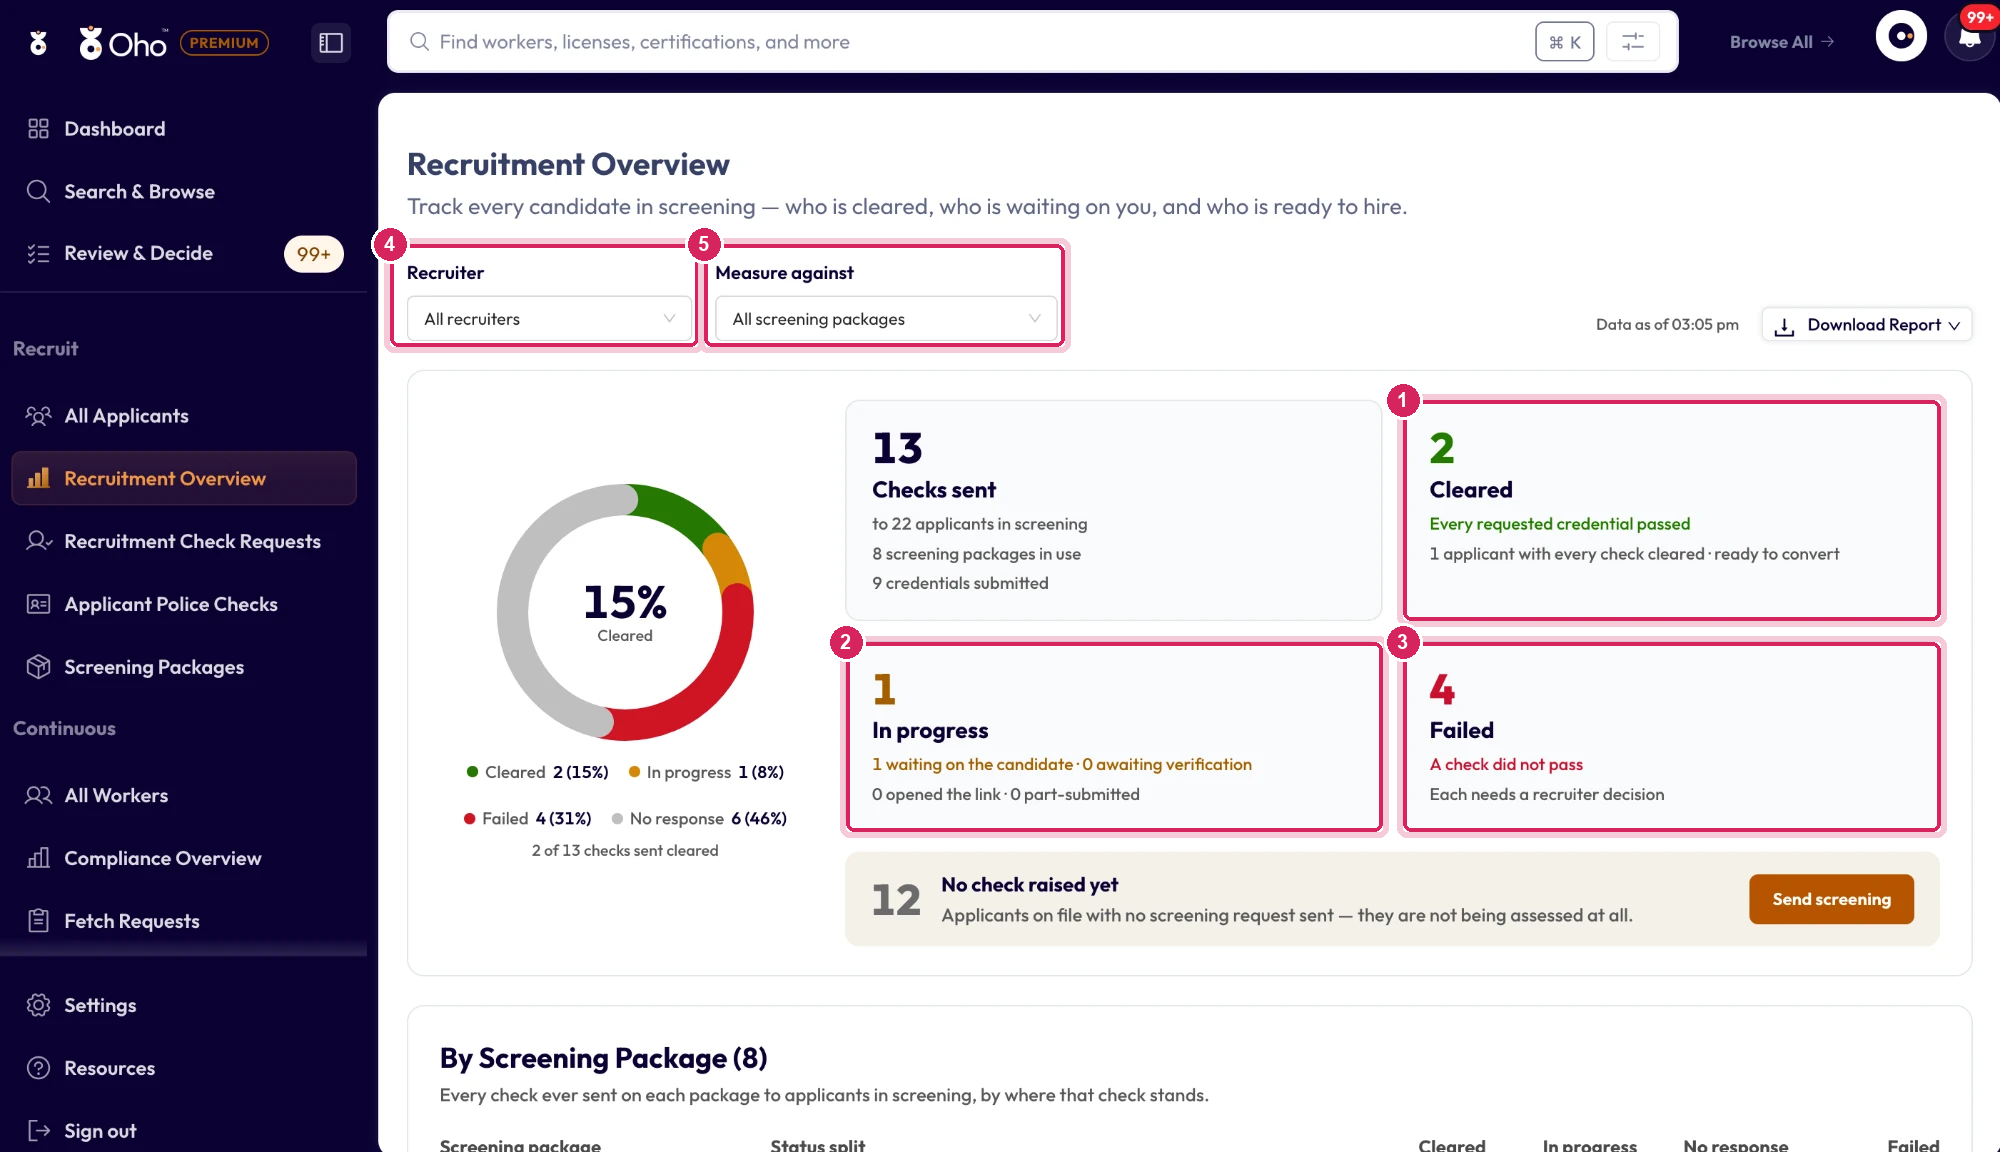Open the user profile avatar
Image resolution: width=2000 pixels, height=1152 pixels.
[1901, 37]
